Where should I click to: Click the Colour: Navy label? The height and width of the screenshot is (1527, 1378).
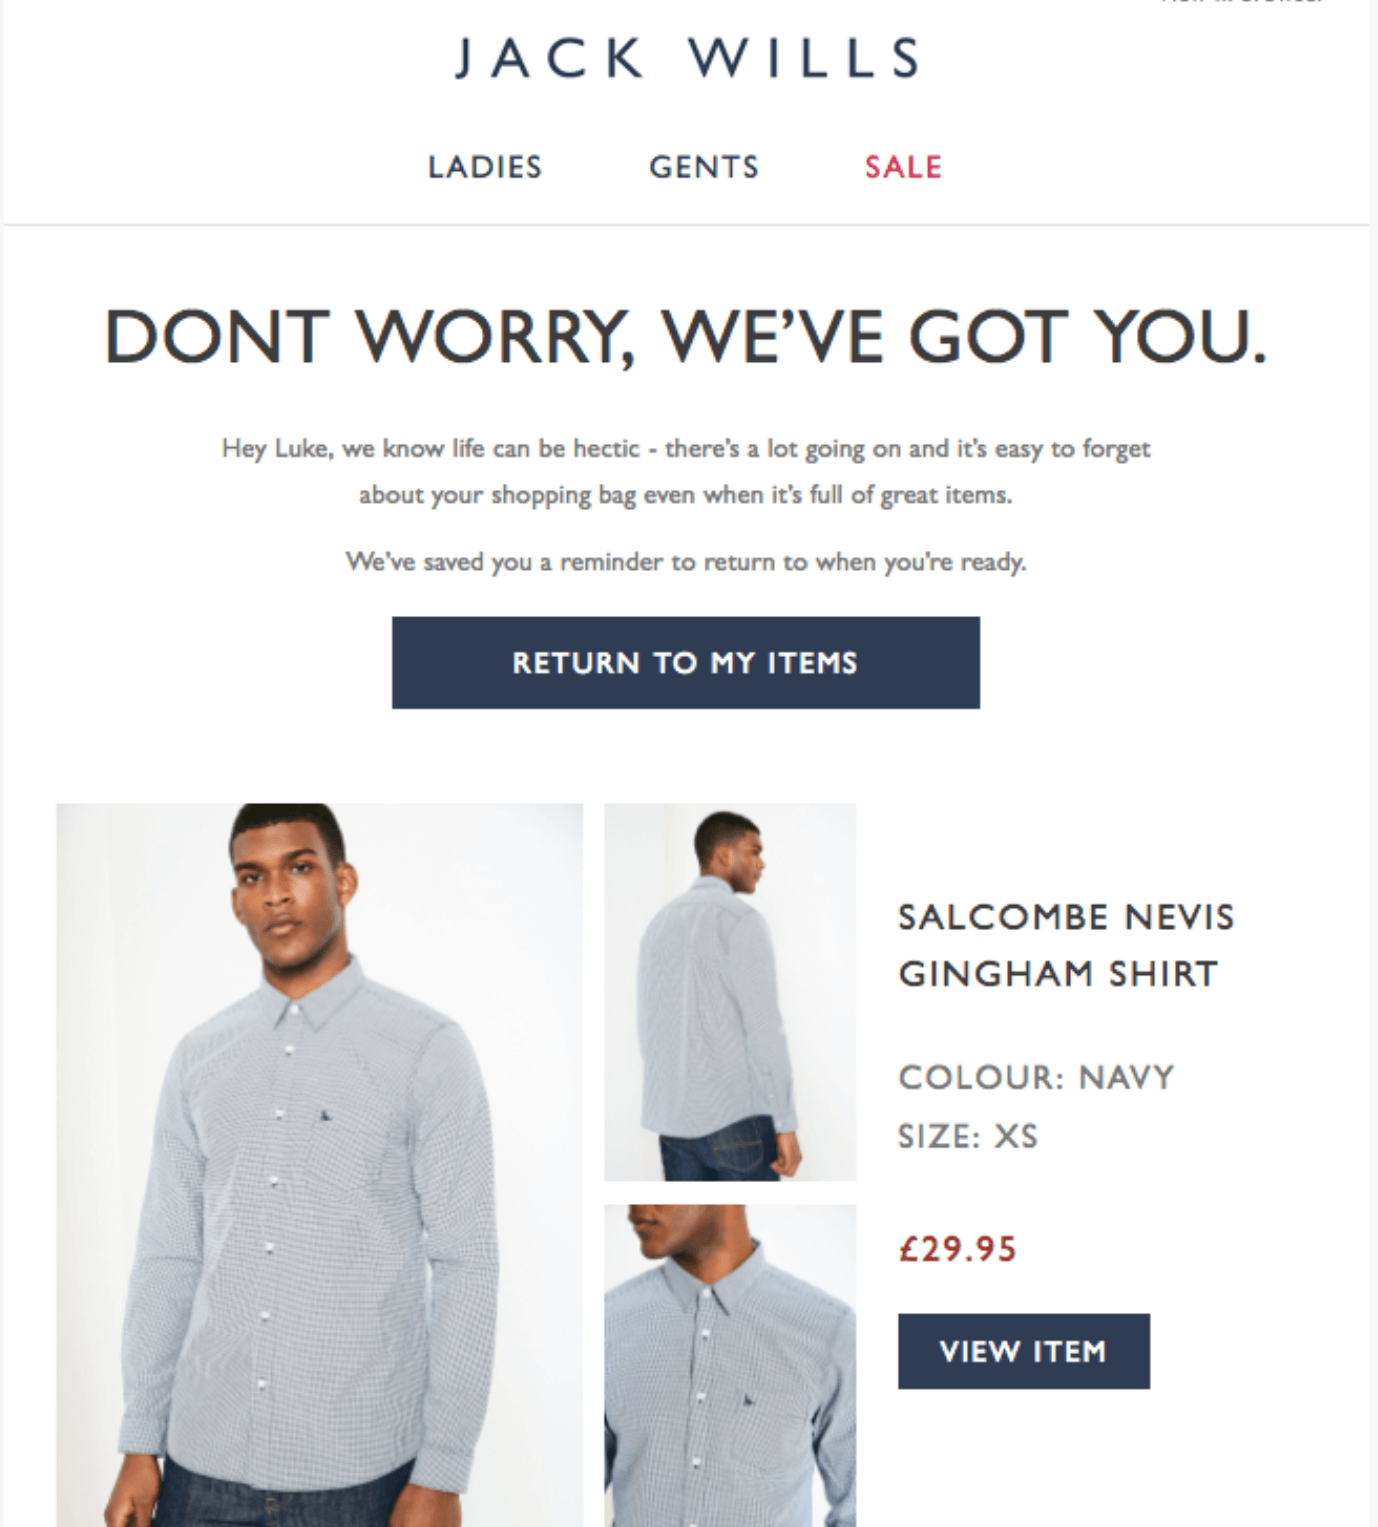tap(1036, 1077)
